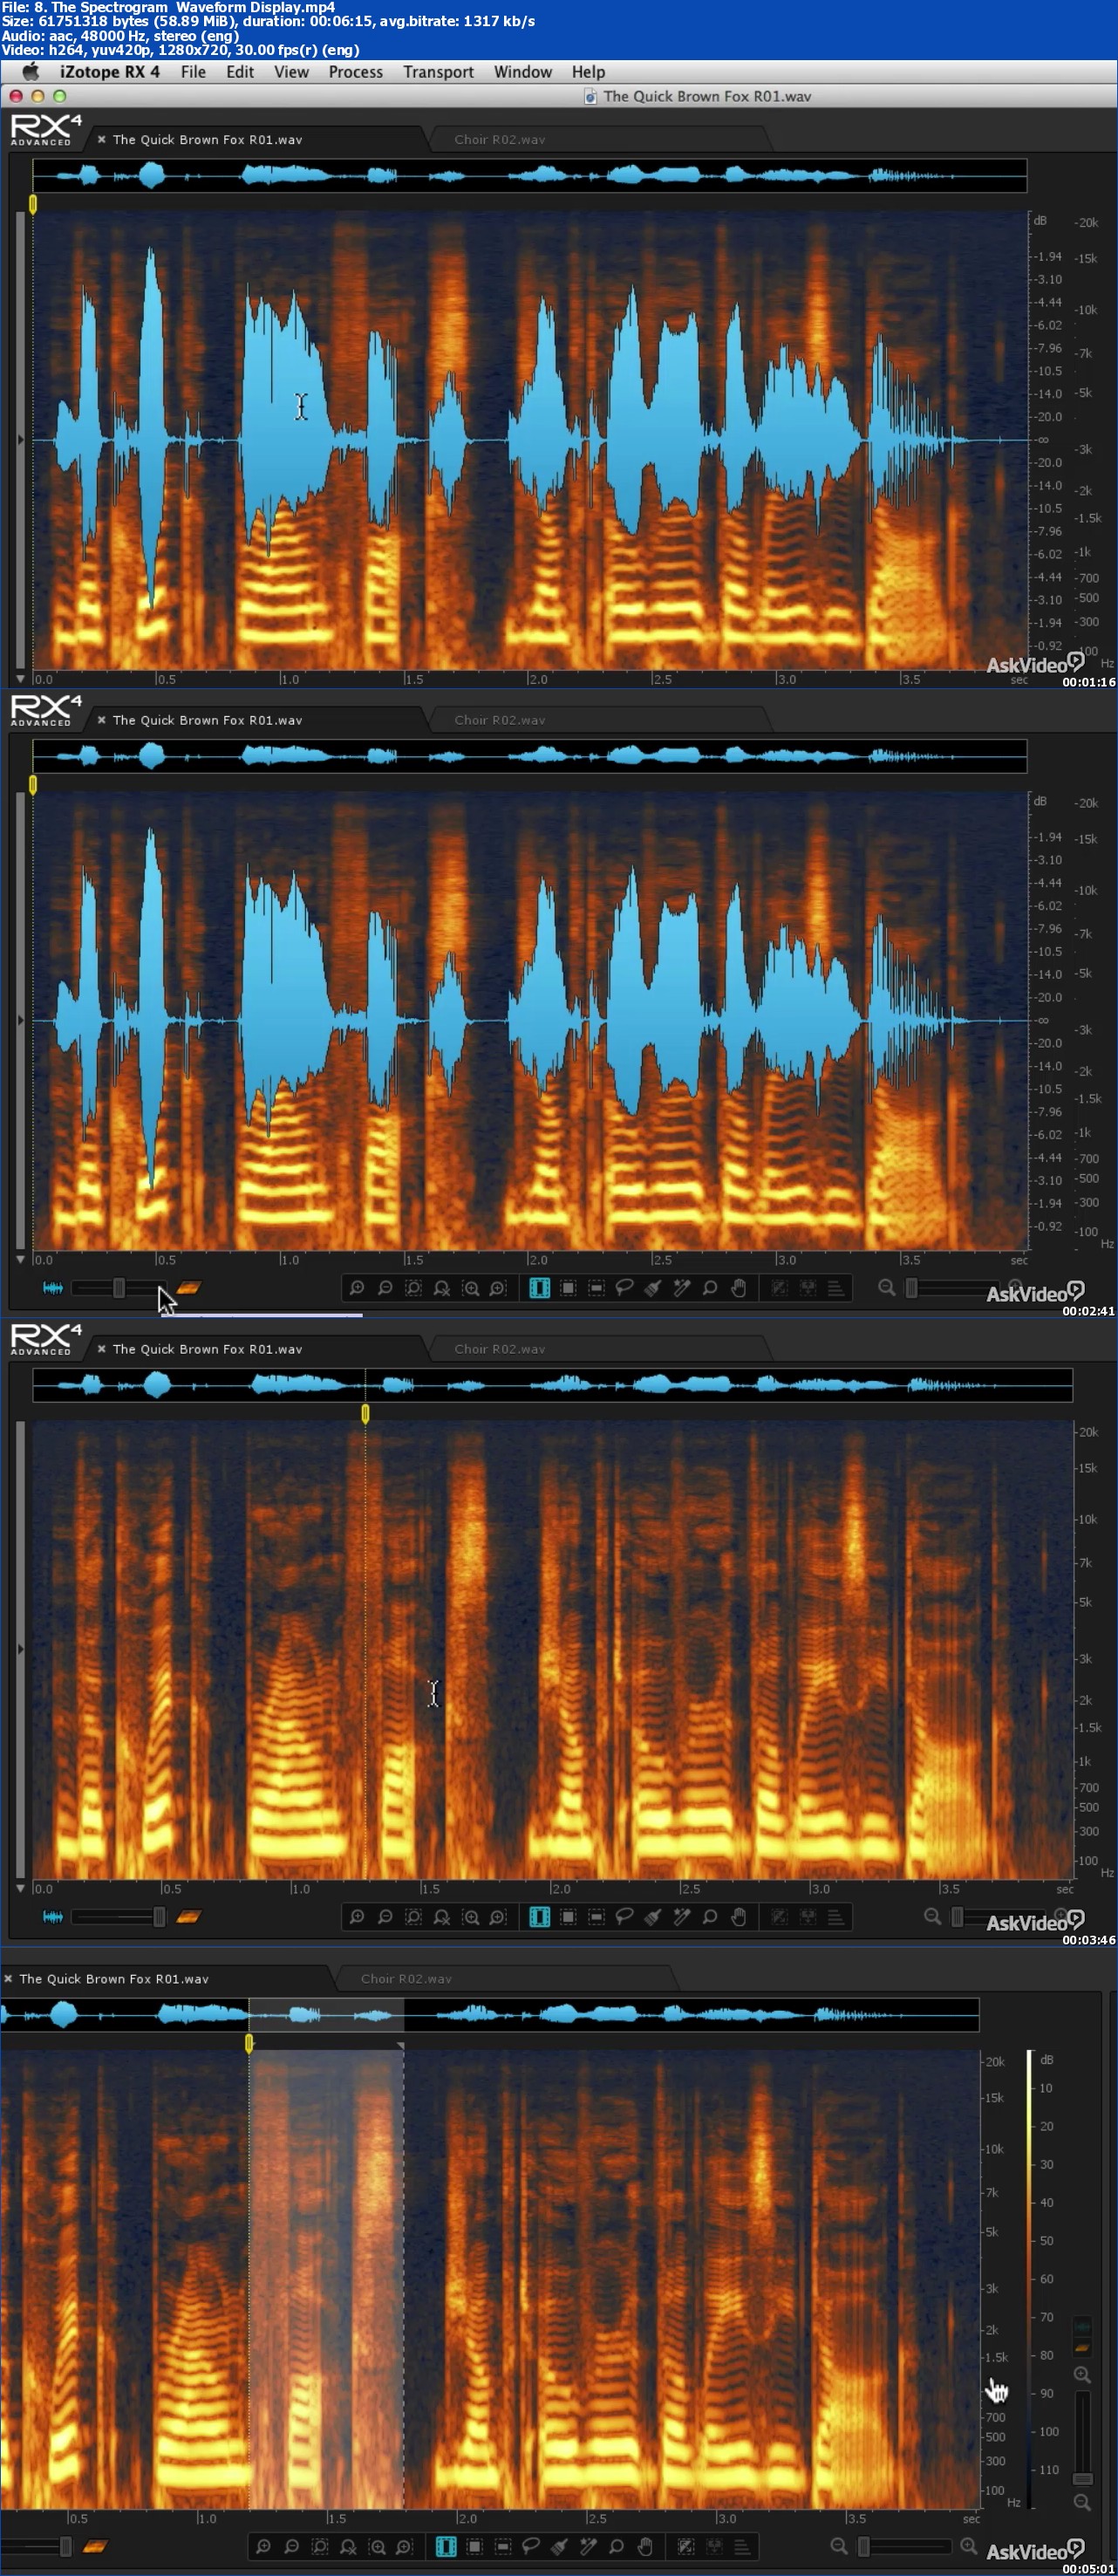1118x2576 pixels.
Task: Click the spectrogram view icon in 00:05:01 frame
Action: 95,2546
